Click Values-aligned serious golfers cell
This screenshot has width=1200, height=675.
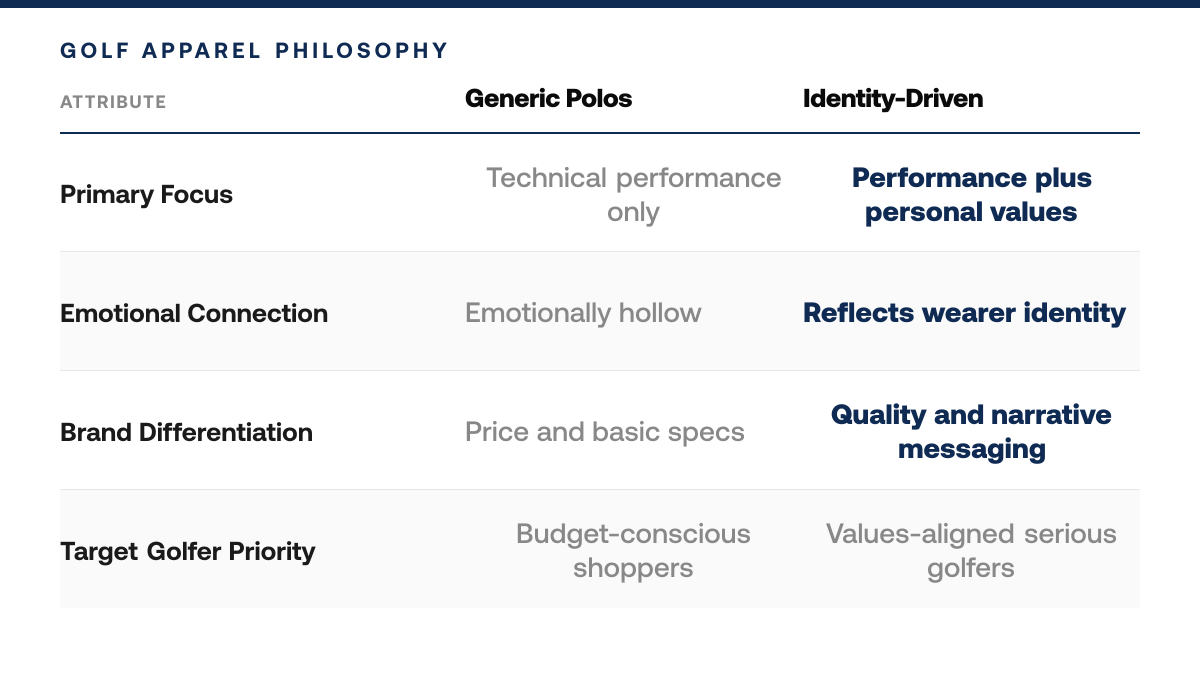point(971,551)
